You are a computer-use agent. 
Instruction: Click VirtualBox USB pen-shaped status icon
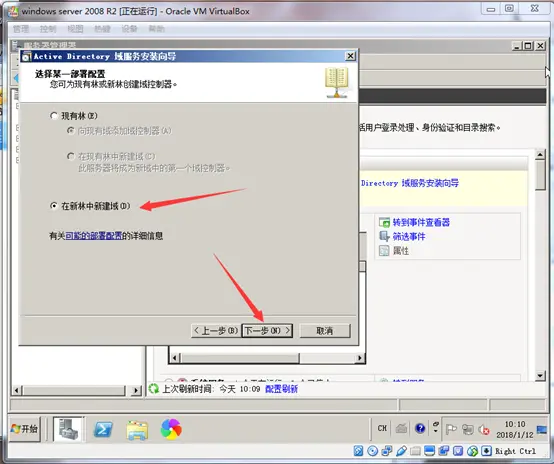point(401,451)
